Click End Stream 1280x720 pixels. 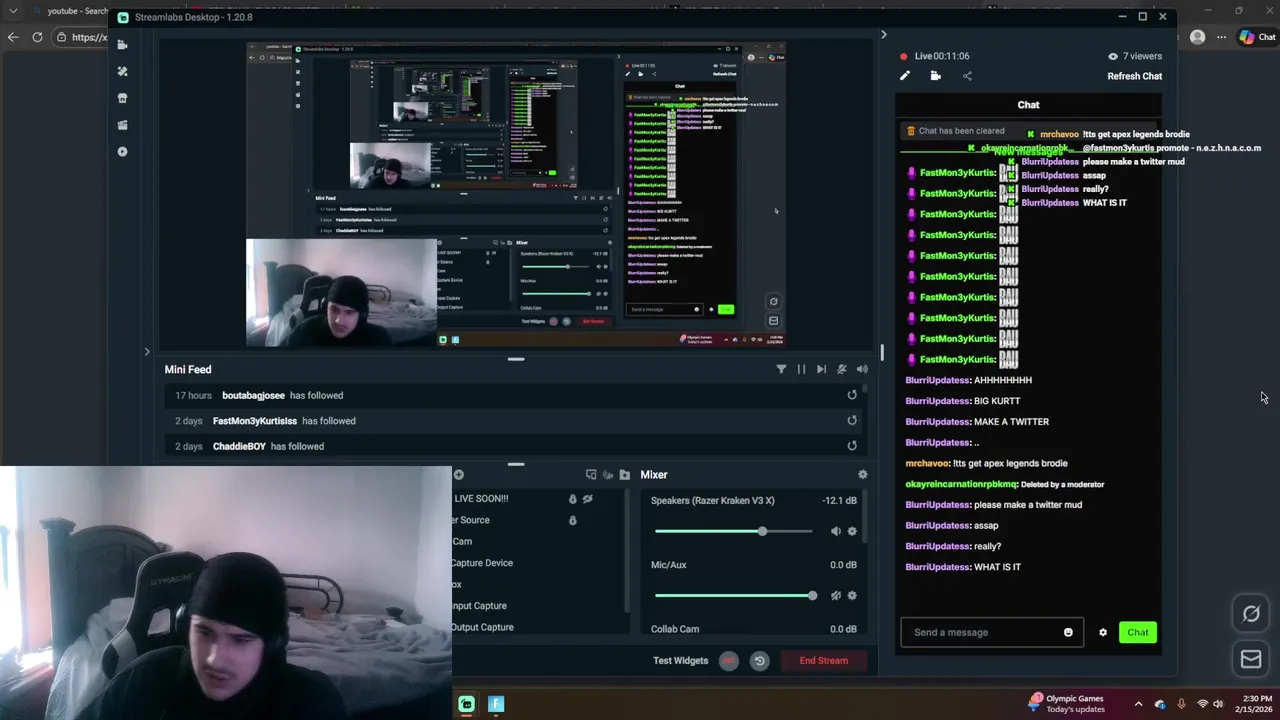[x=823, y=661]
